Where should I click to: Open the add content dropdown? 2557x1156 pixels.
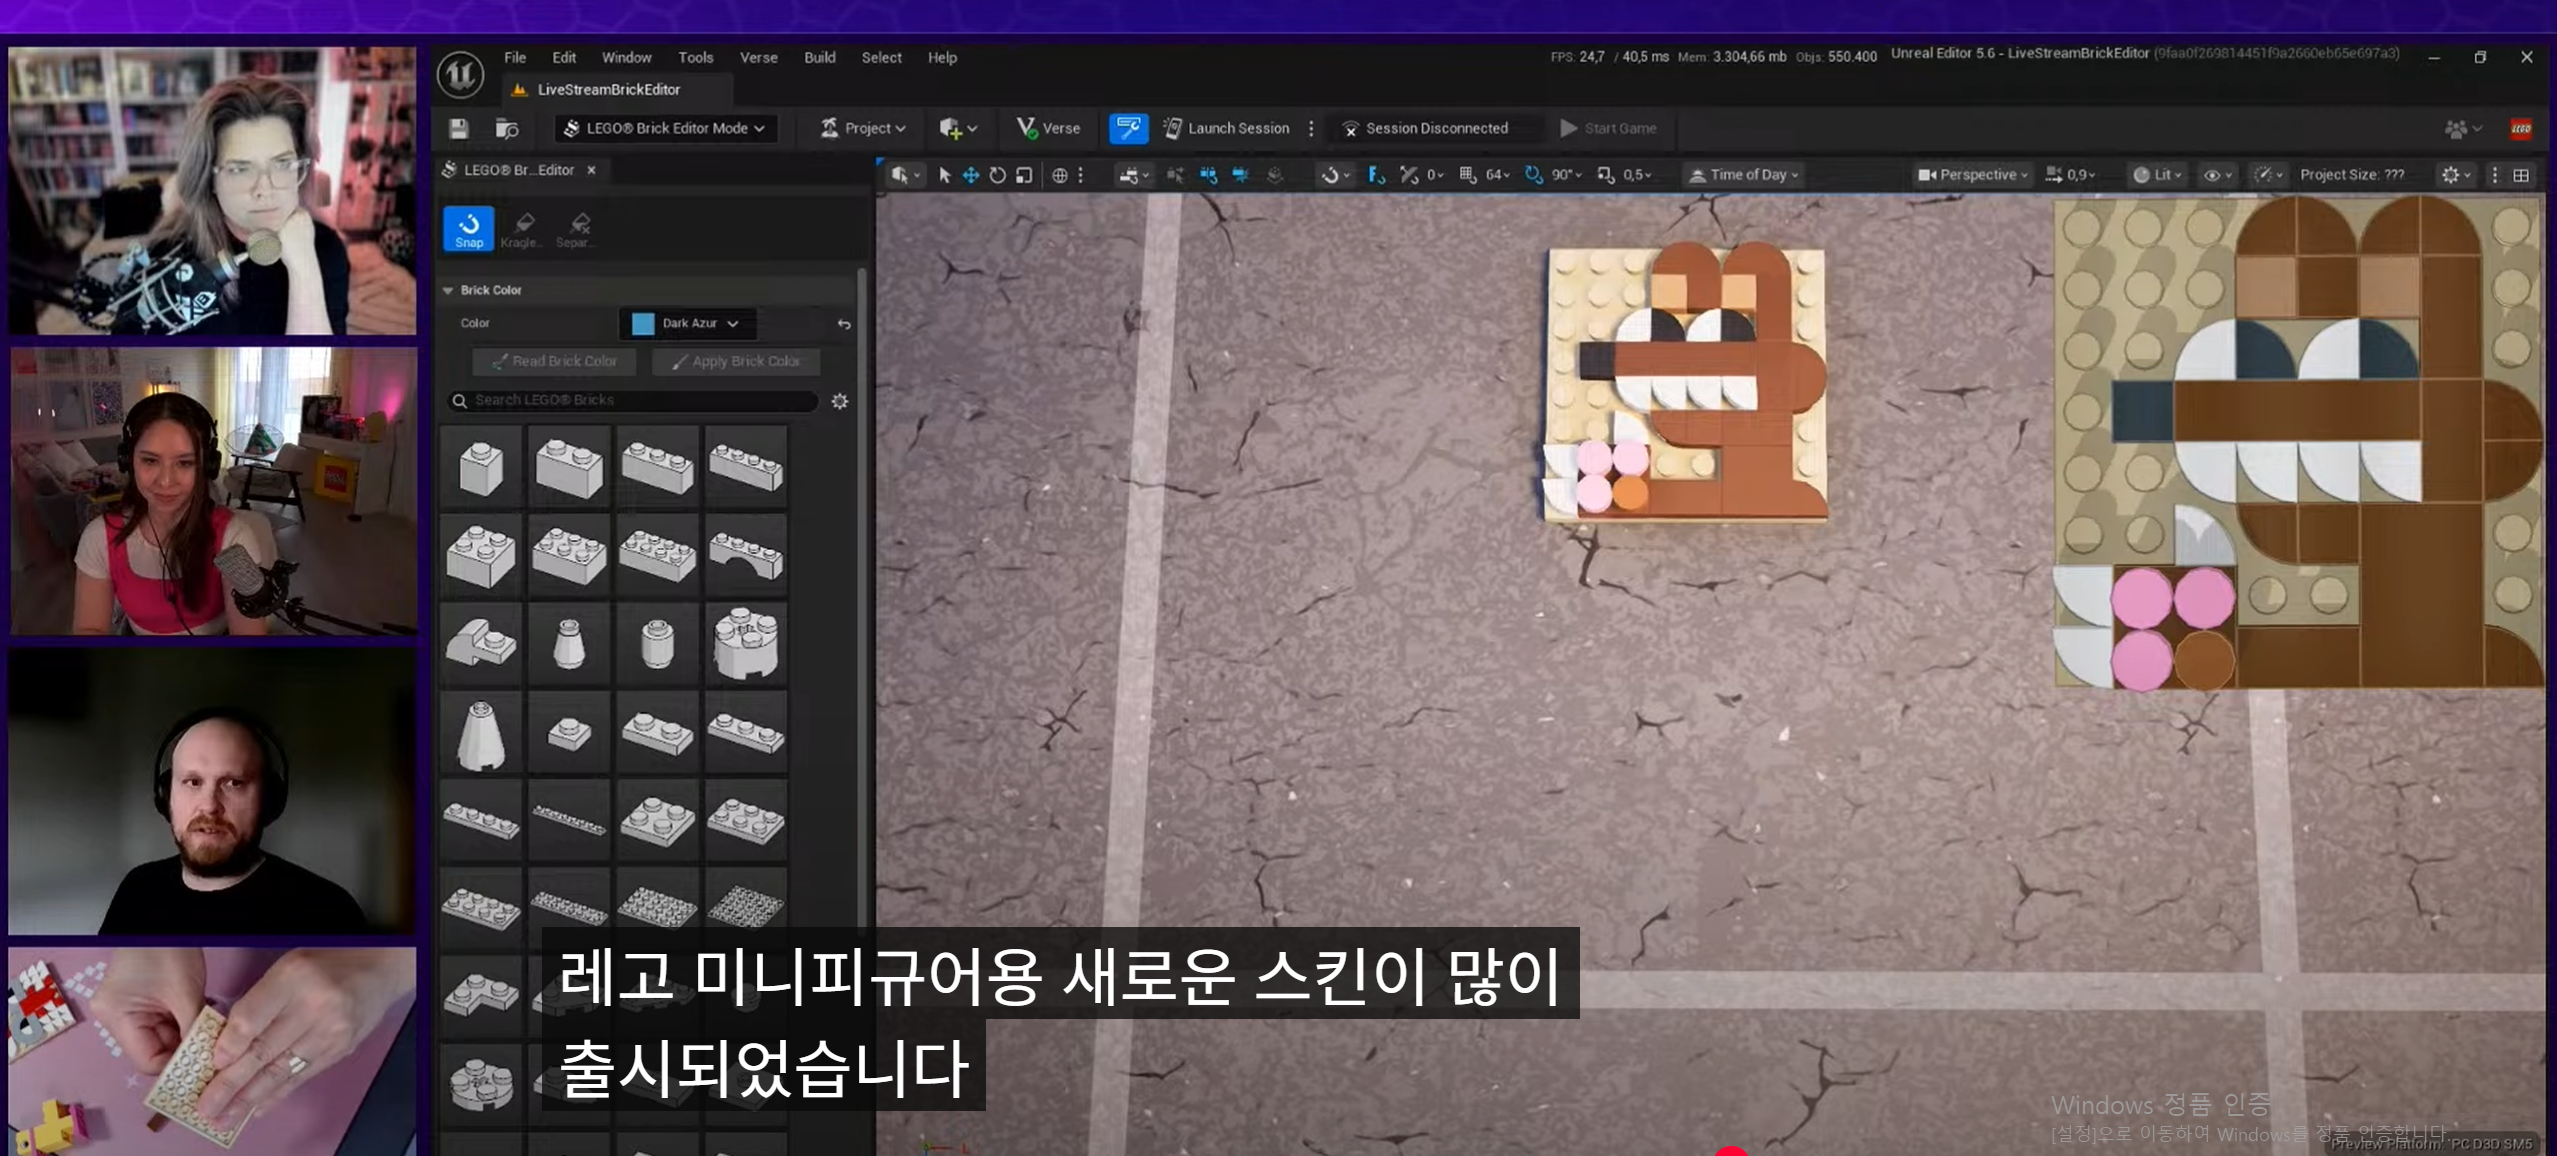[x=957, y=128]
